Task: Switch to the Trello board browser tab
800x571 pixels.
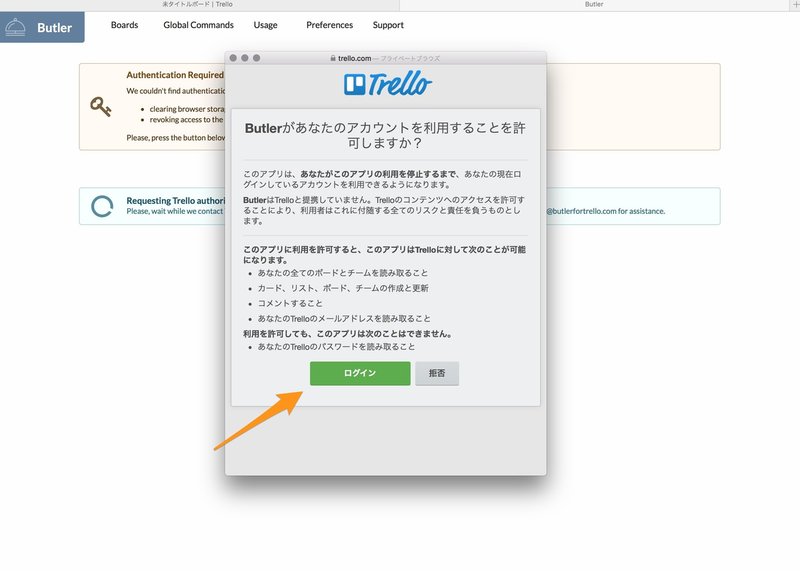Action: pyautogui.click(x=199, y=4)
